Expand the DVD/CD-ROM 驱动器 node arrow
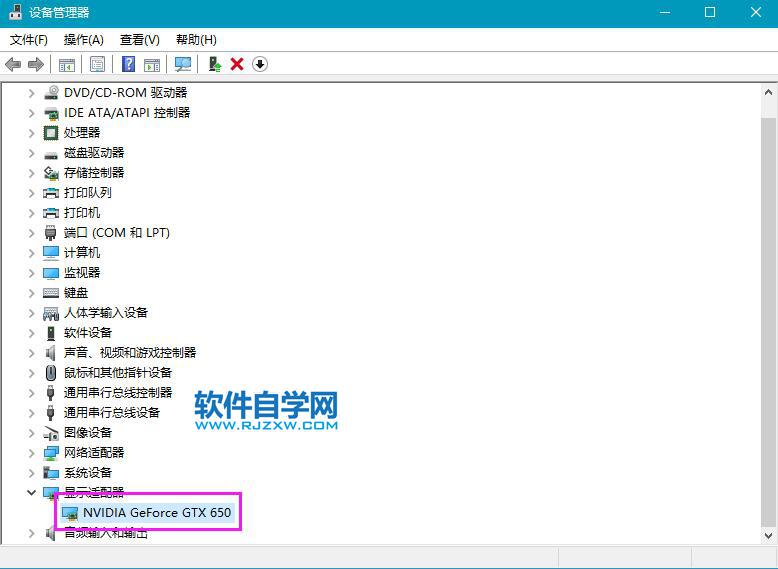Viewport: 778px width, 569px height. pyautogui.click(x=31, y=93)
